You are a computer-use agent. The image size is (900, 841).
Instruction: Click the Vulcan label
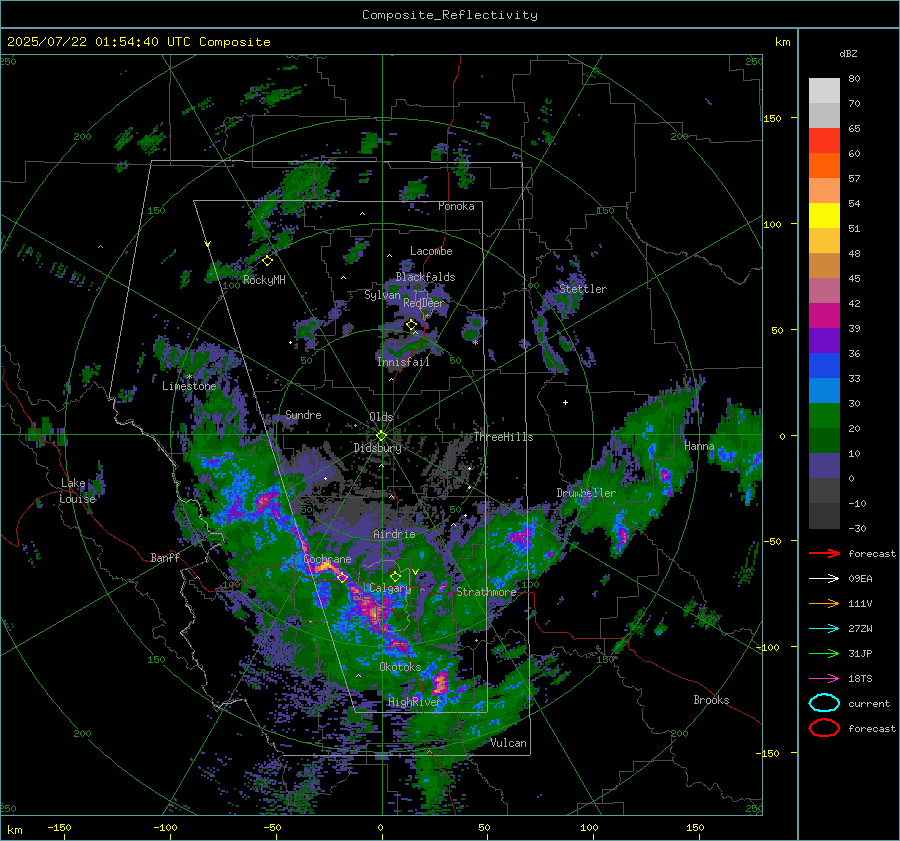pos(508,743)
